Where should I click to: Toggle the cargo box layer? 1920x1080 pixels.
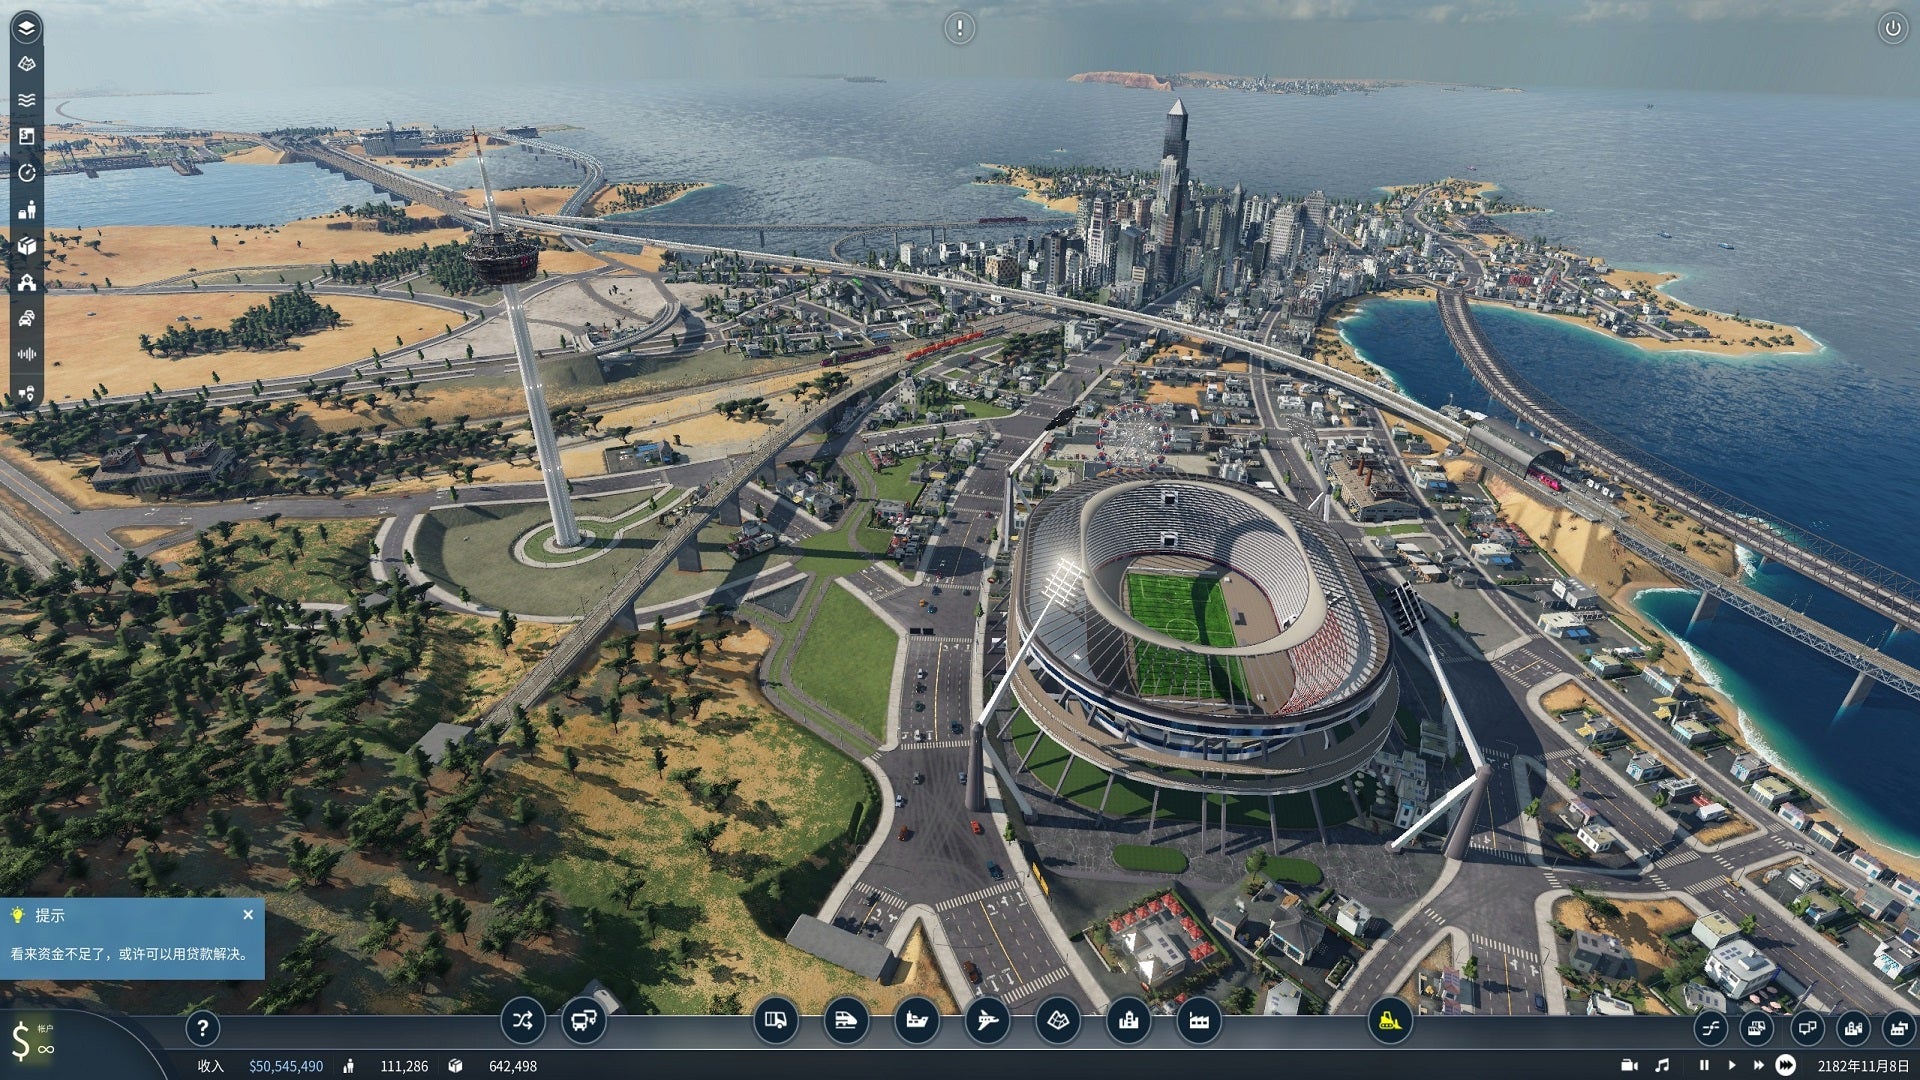[27, 245]
